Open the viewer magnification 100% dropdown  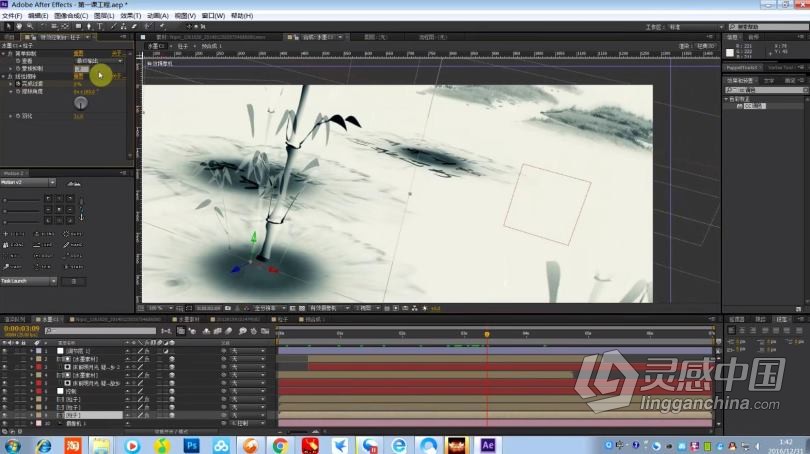(159, 308)
